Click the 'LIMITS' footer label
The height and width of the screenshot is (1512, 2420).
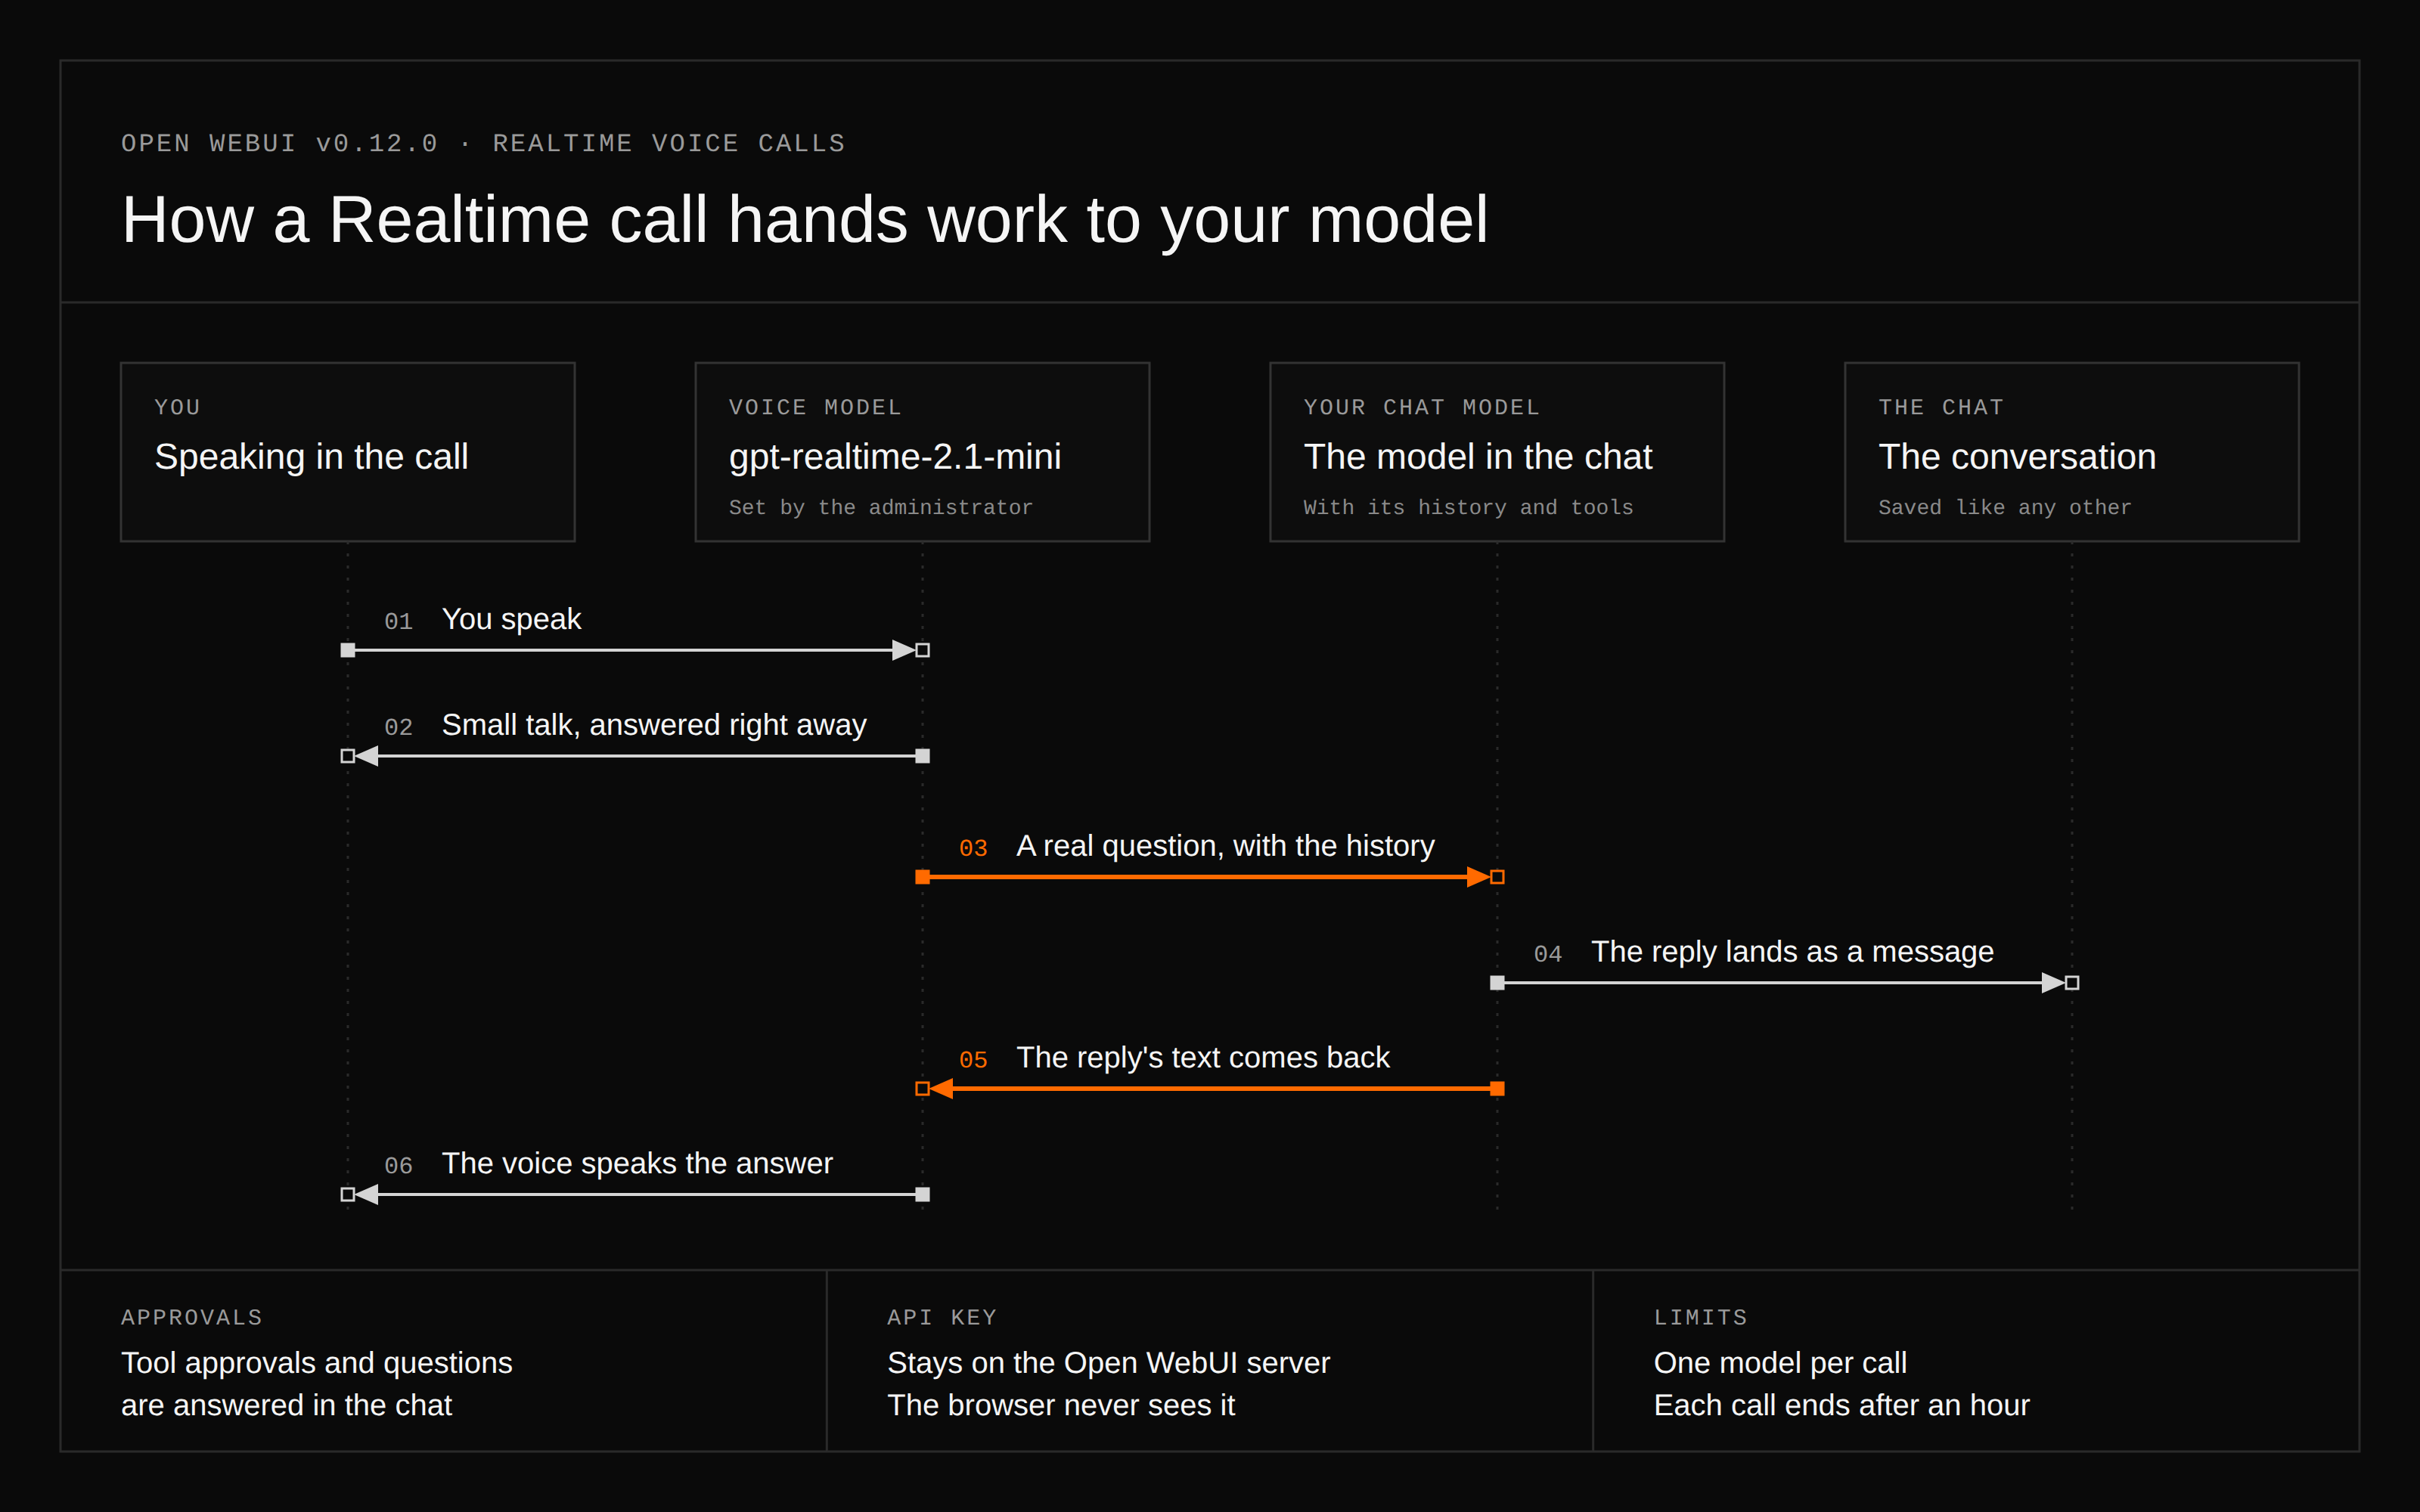coord(1700,1317)
